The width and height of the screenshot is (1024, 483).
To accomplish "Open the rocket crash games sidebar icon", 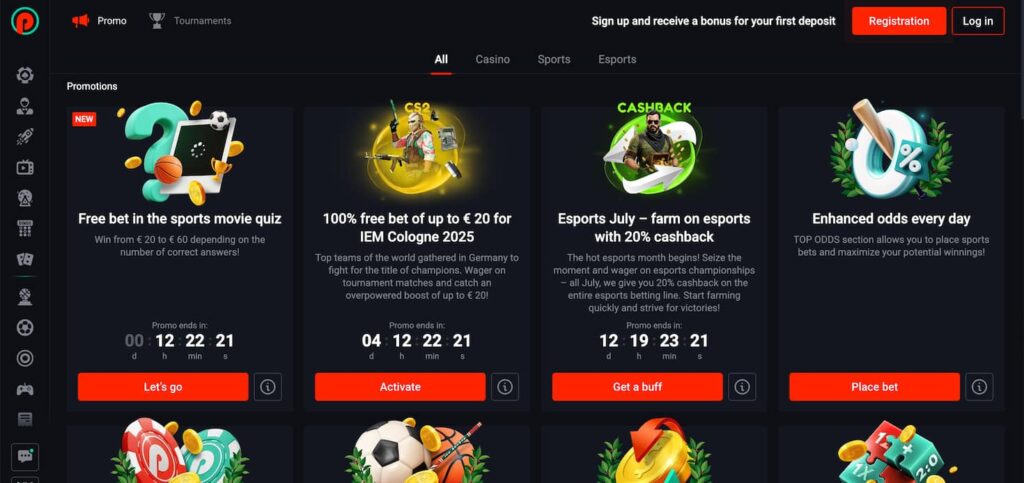I will tap(25, 137).
